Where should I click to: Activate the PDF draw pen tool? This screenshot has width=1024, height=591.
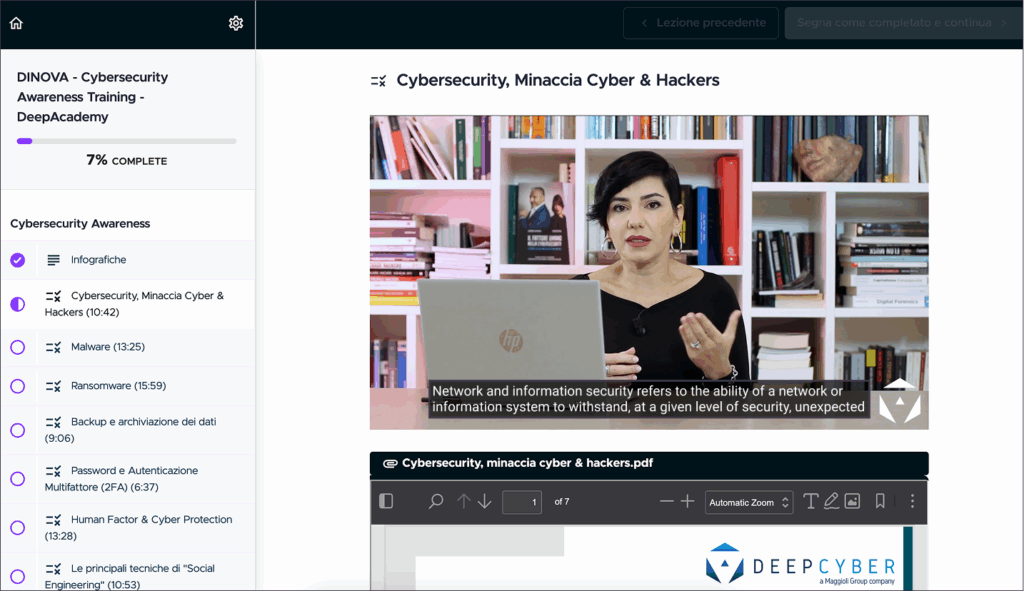click(x=831, y=501)
